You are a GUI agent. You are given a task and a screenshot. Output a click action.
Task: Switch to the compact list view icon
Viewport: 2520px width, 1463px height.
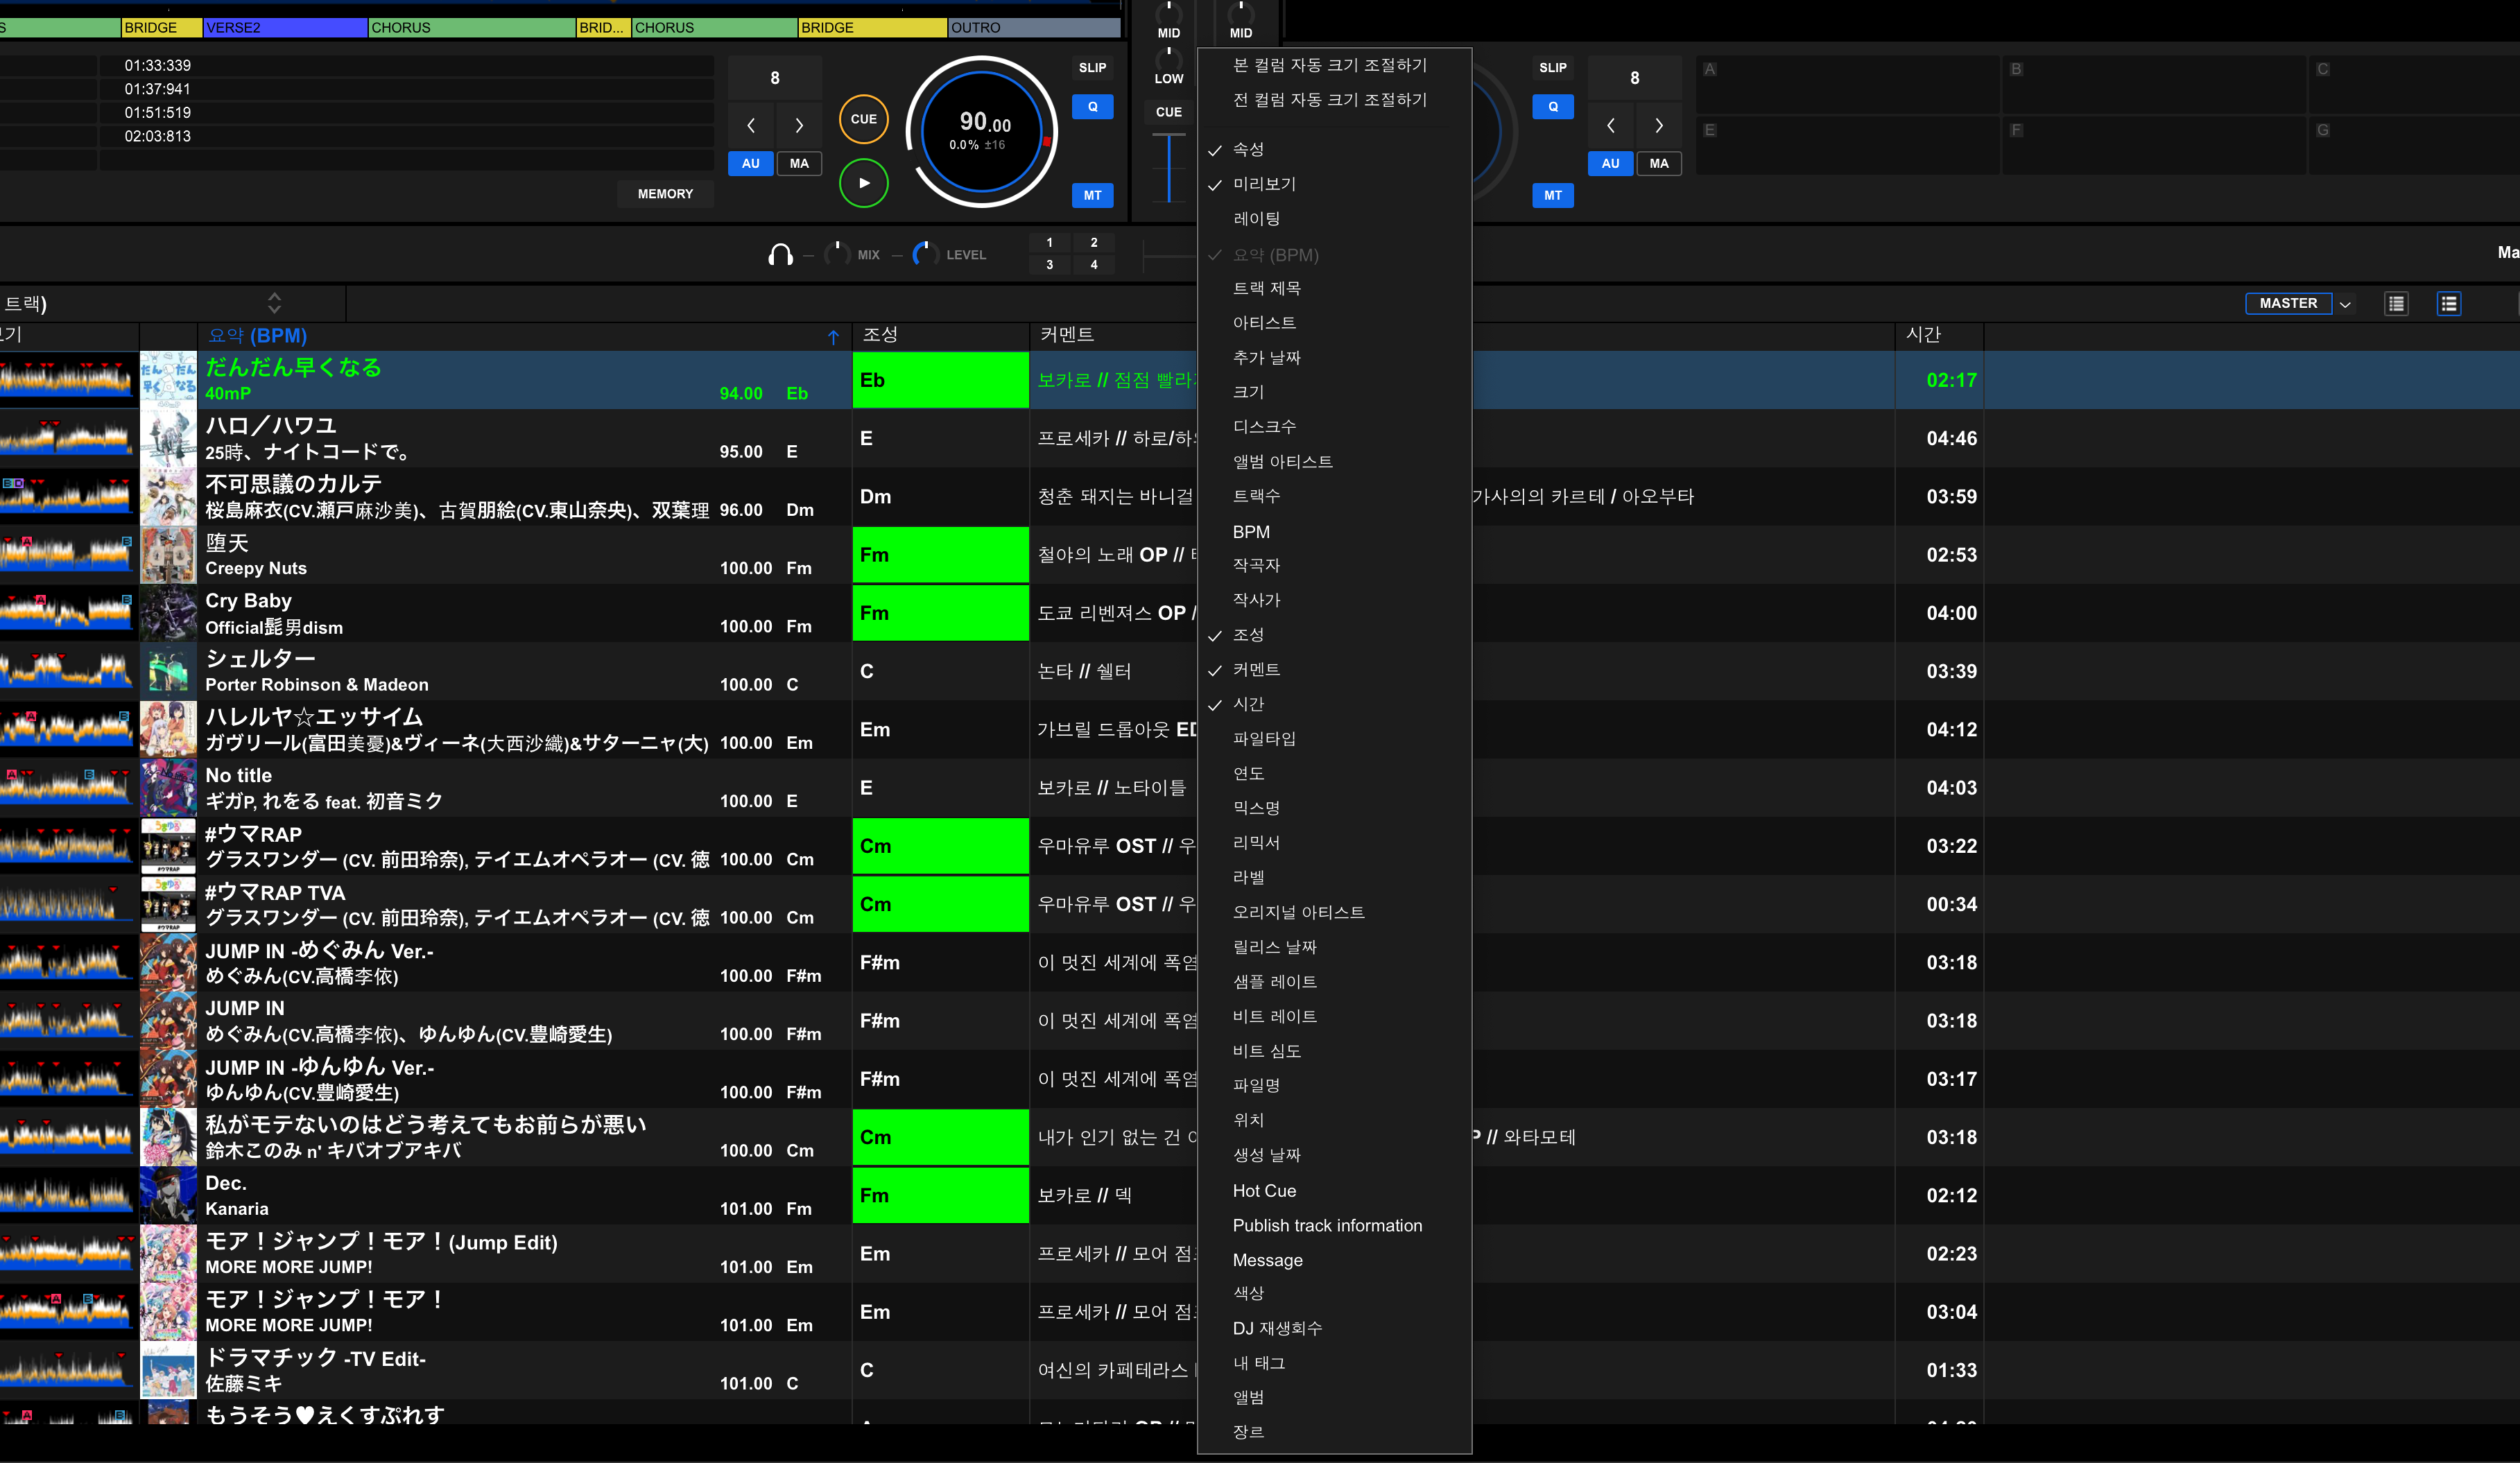(x=2396, y=304)
